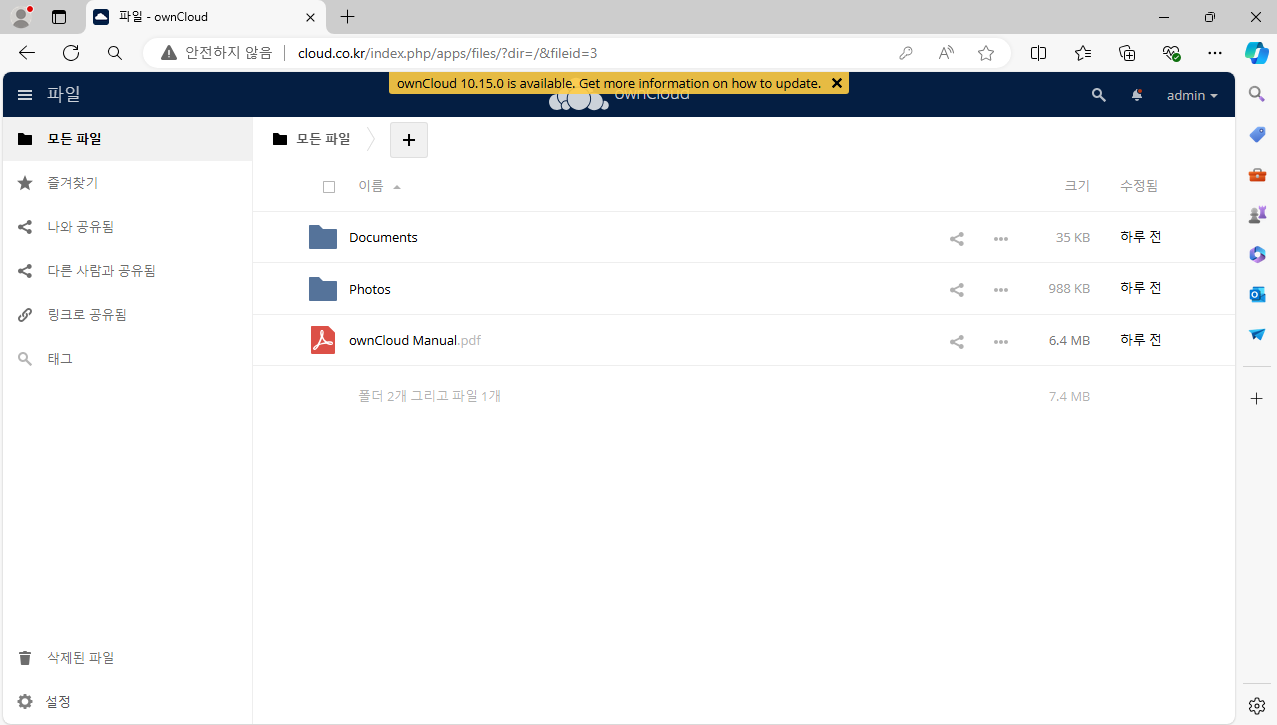
Task: Open the Documents folder name
Action: coord(383,237)
